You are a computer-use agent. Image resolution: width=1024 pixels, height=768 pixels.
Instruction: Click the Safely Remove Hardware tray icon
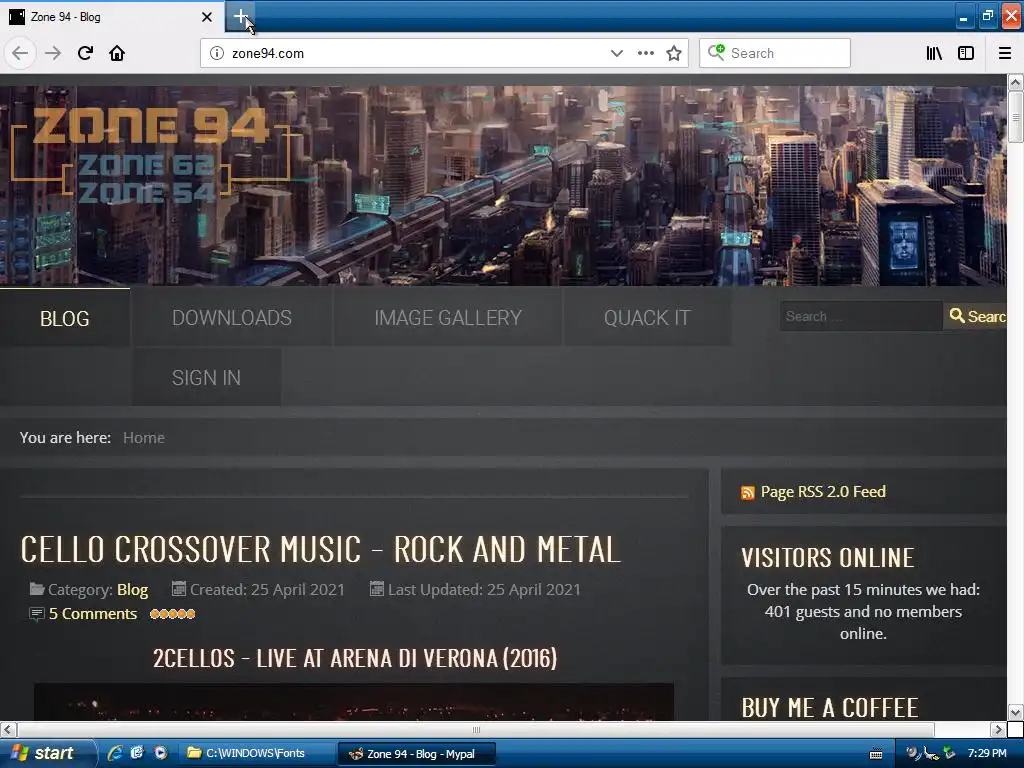[x=950, y=754]
